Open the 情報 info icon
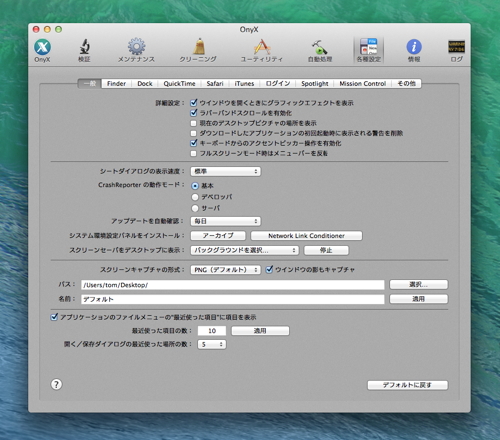Screen dimensions: 500x440 [414, 50]
